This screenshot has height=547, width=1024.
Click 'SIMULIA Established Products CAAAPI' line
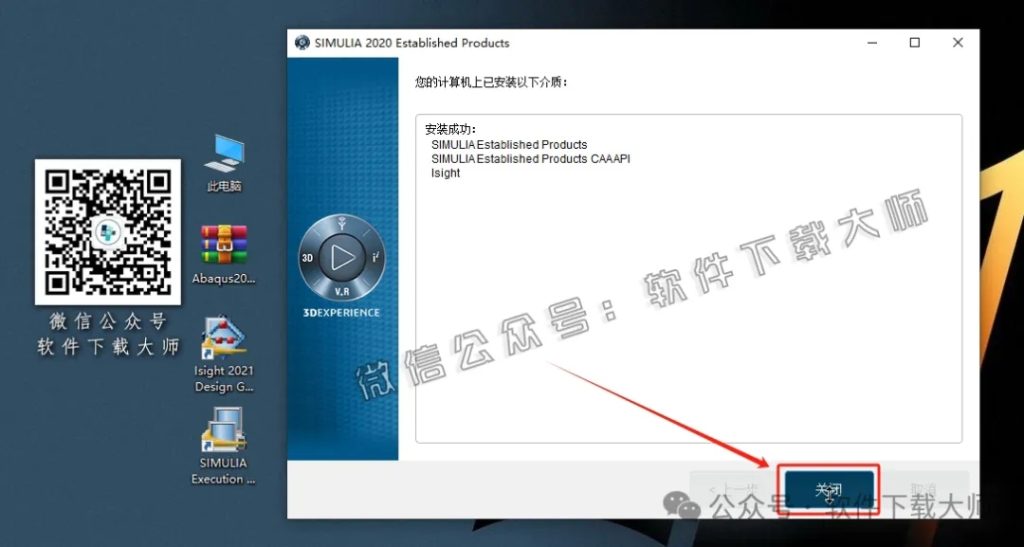click(531, 159)
